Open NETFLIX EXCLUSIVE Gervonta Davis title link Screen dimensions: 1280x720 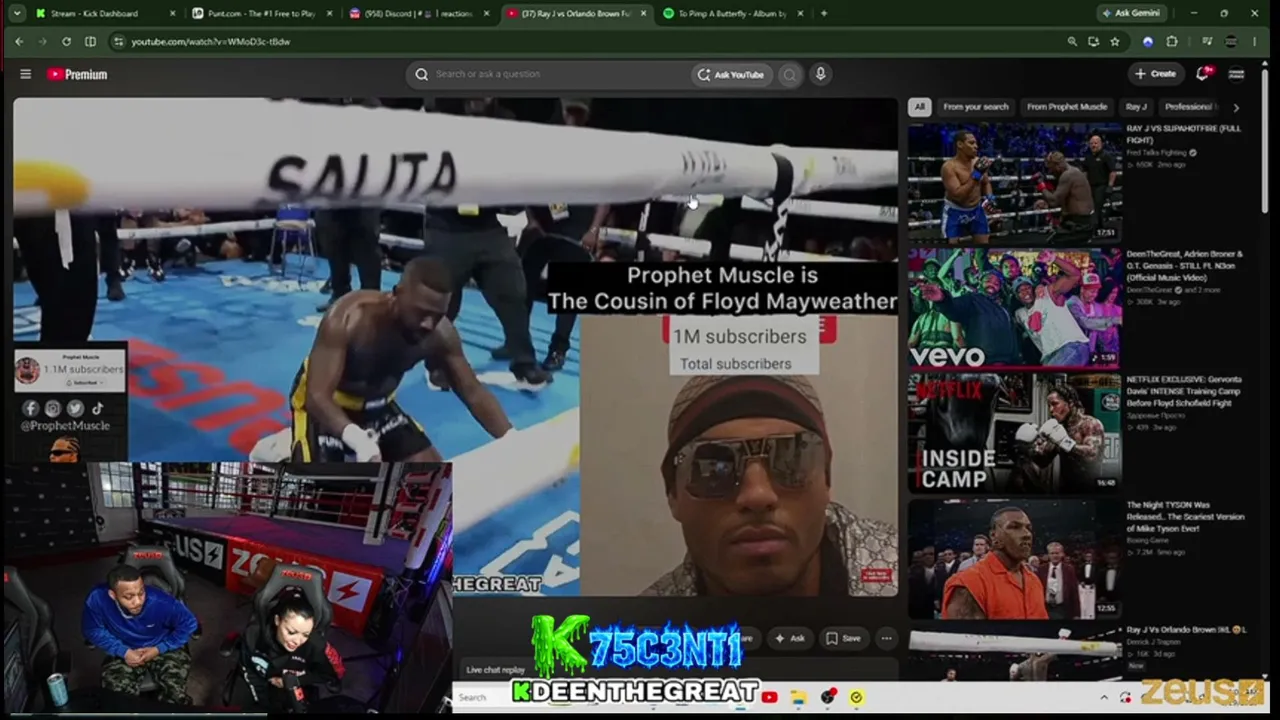pos(1184,391)
